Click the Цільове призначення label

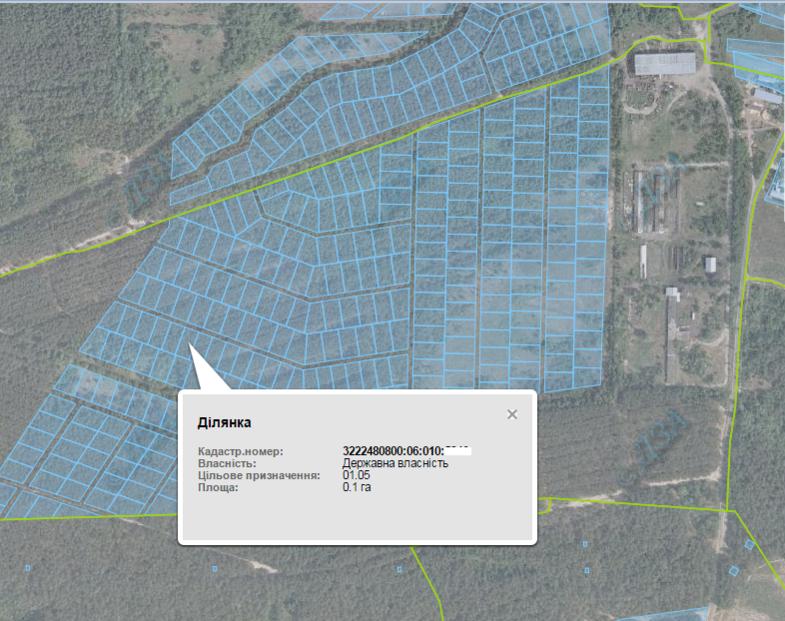point(259,475)
